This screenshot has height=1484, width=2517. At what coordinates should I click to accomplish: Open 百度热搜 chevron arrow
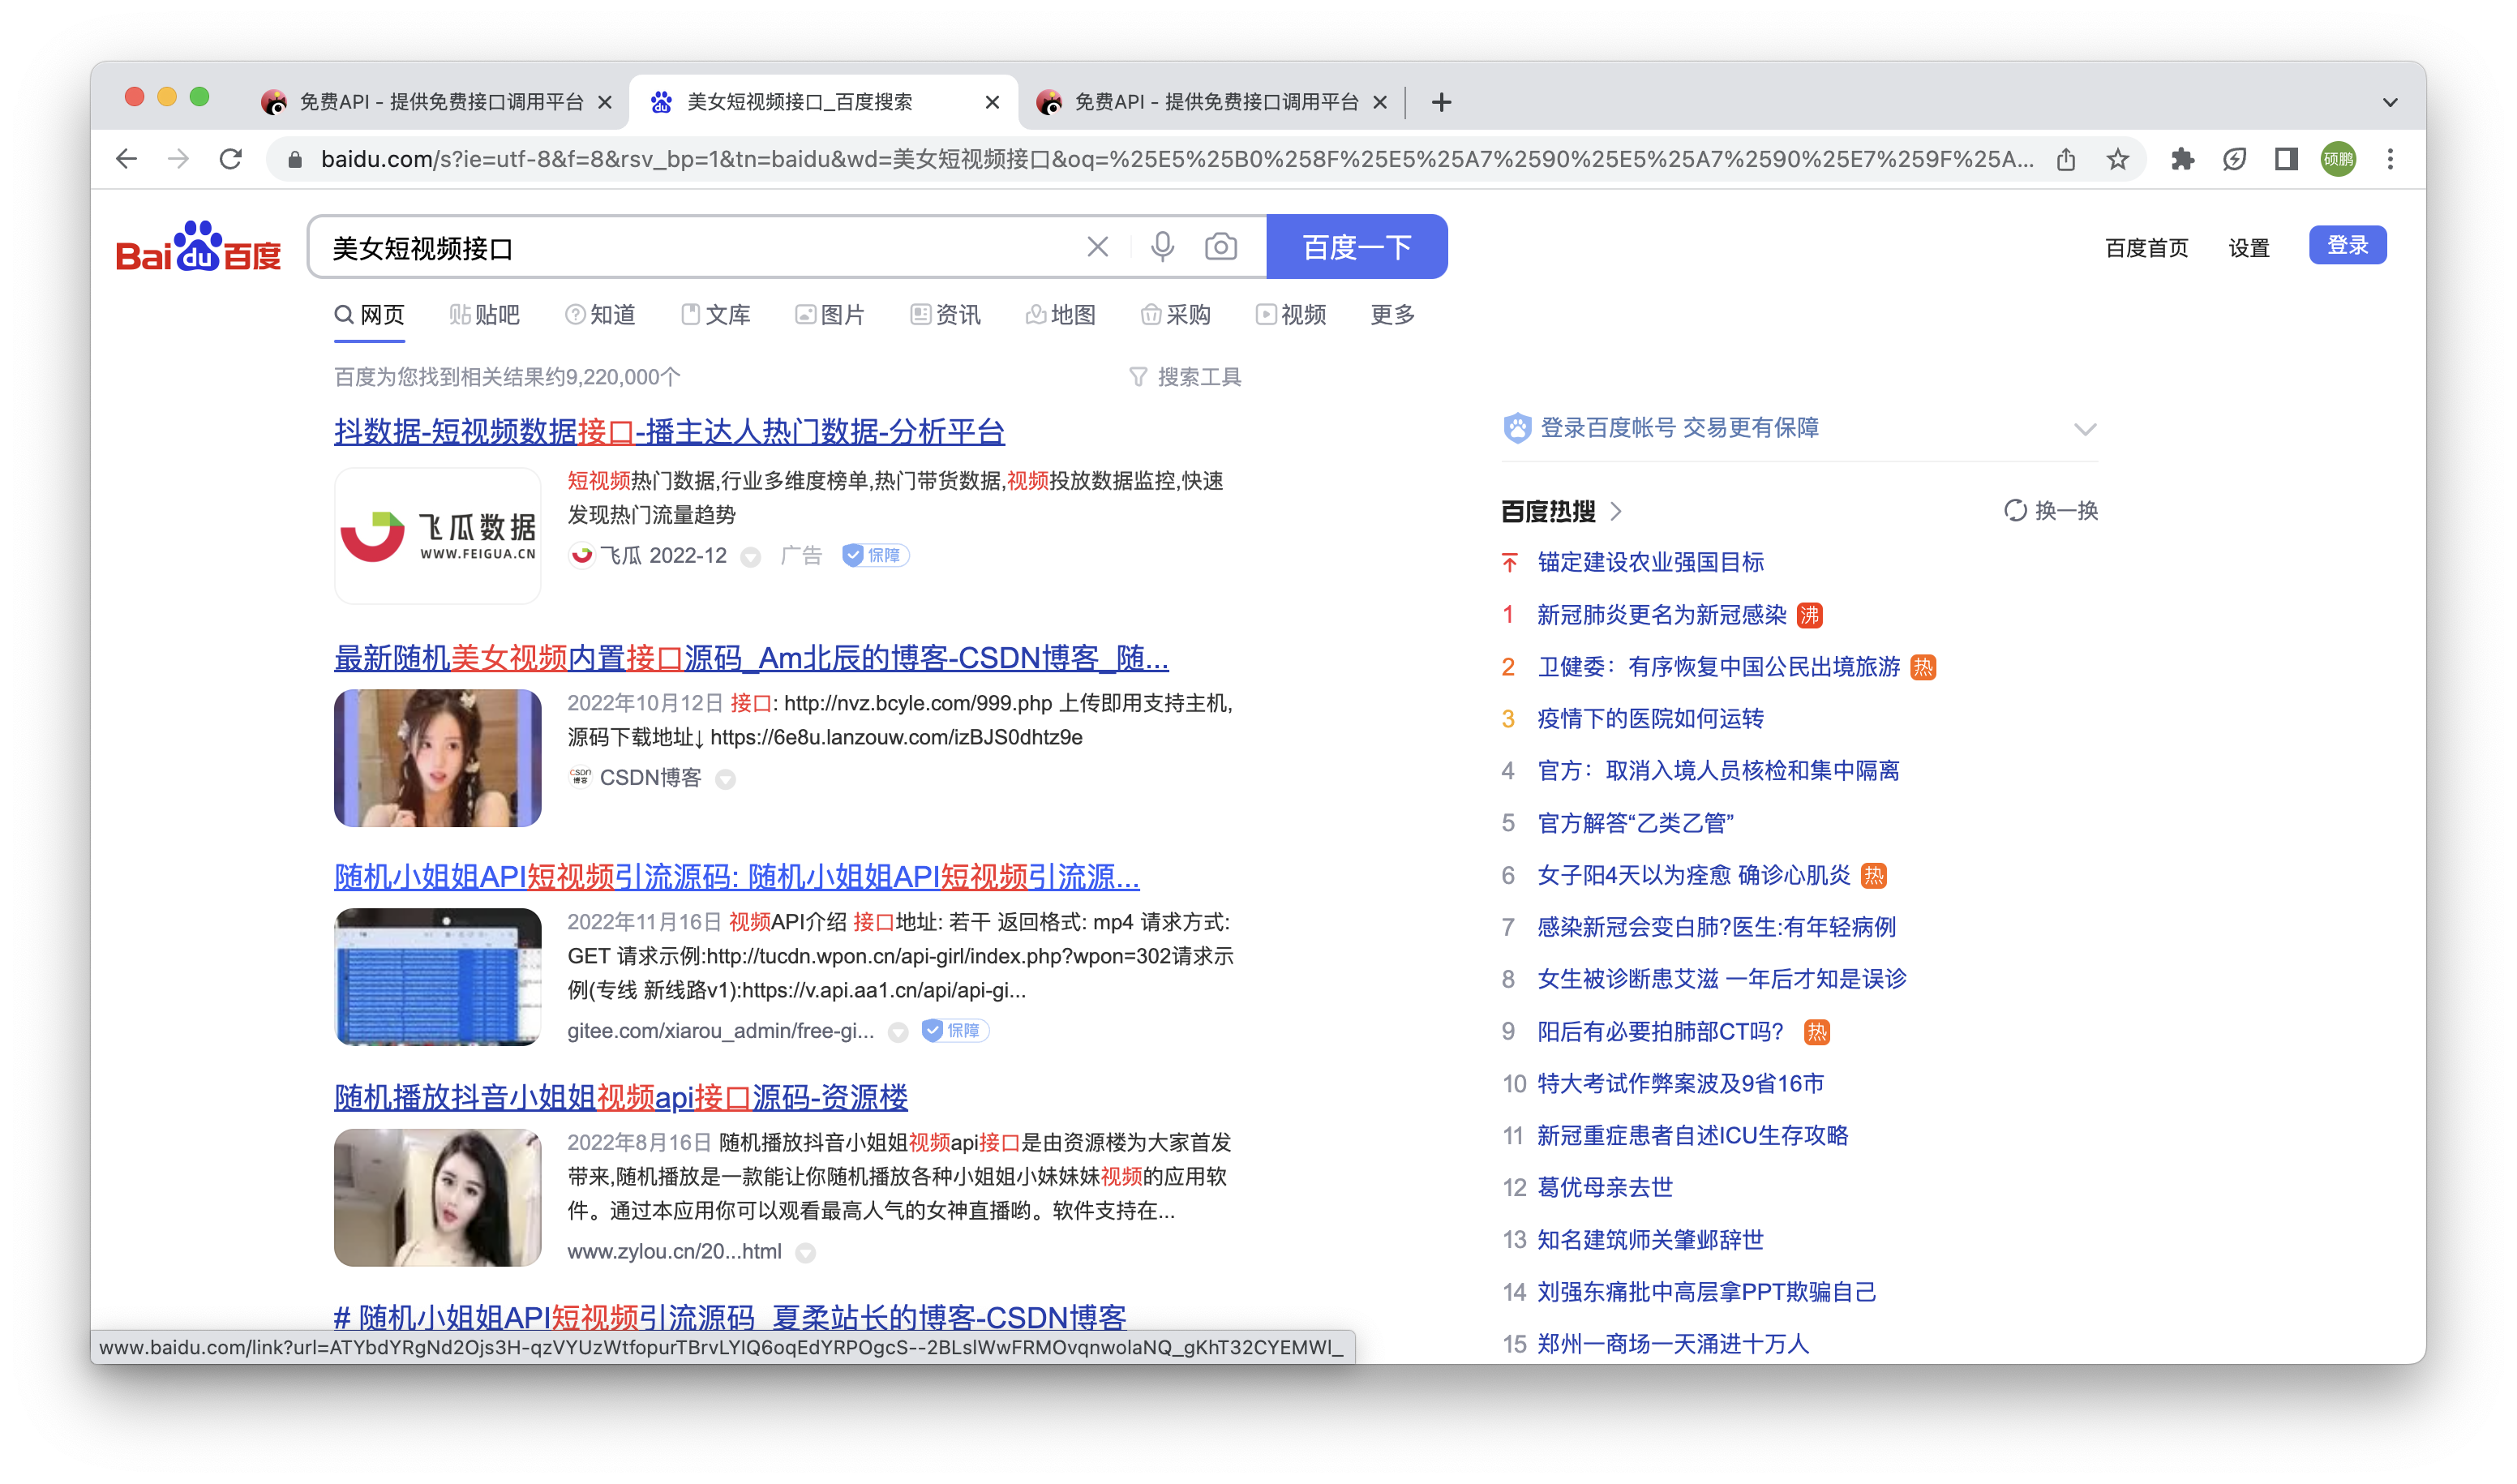coord(1617,511)
